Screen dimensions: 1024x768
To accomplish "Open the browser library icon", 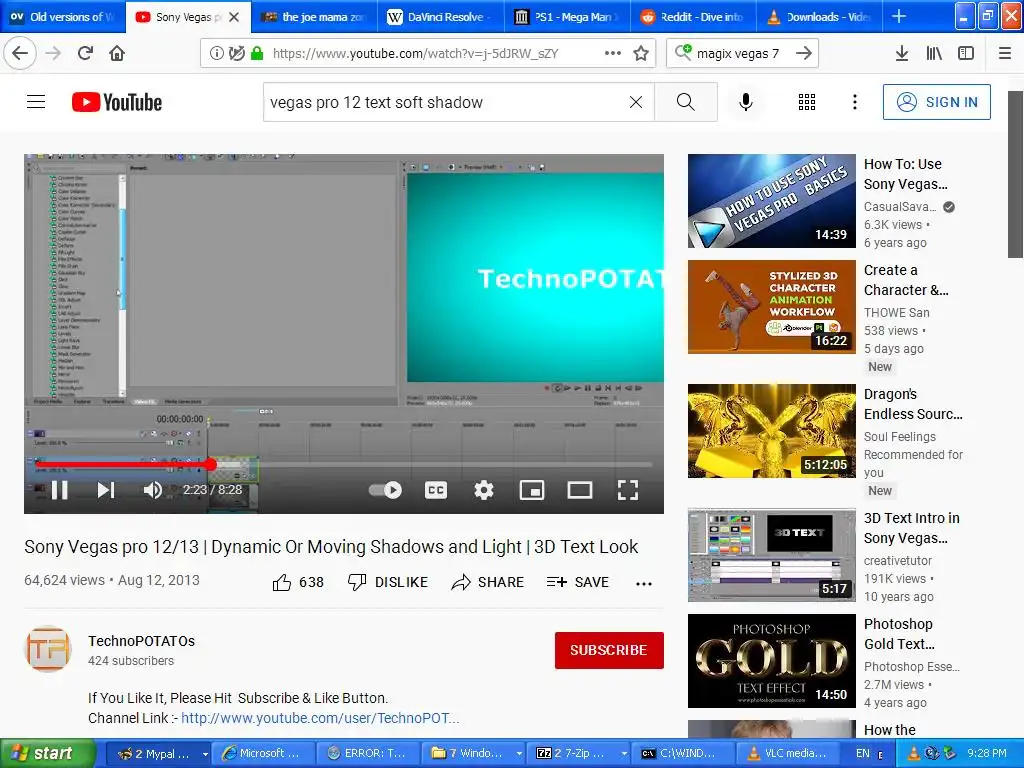I will (x=934, y=53).
